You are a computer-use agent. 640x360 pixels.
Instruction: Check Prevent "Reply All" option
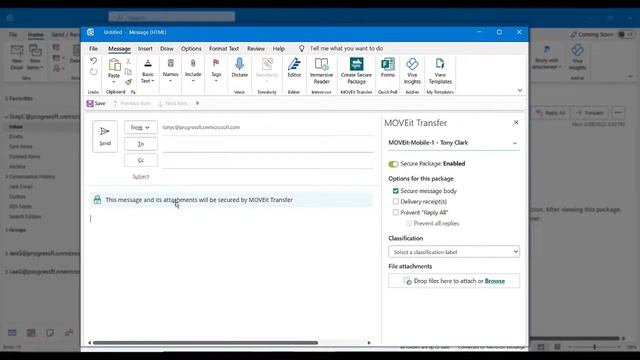(x=396, y=212)
